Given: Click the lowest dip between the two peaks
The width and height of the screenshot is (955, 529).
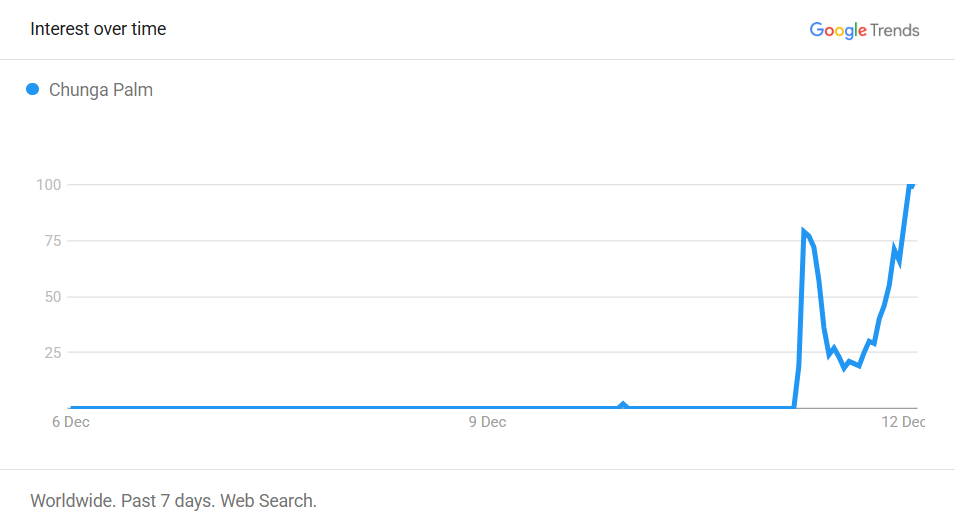Looking at the screenshot, I should pos(844,368).
